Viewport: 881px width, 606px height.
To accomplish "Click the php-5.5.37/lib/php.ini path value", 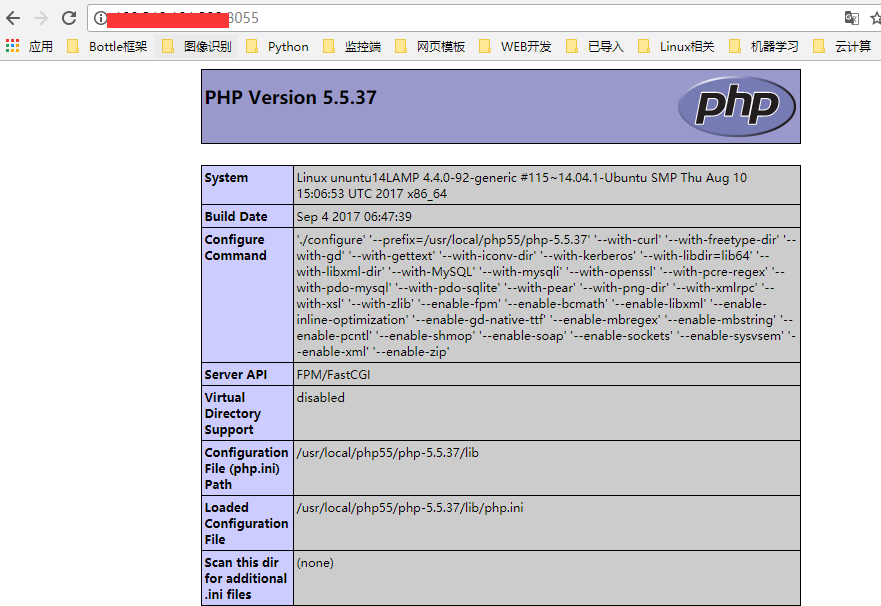I will 410,508.
